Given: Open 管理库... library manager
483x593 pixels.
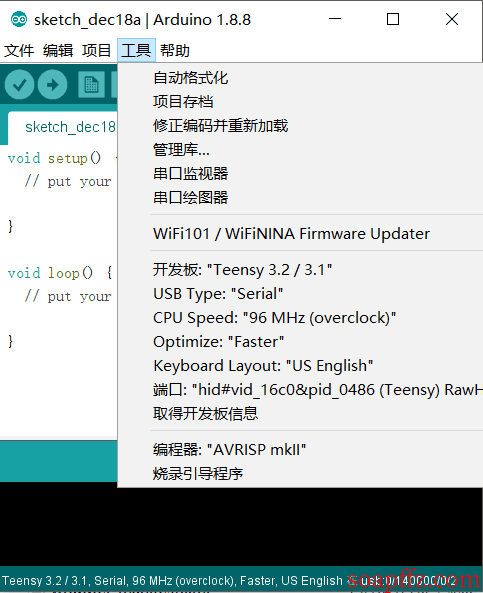Looking at the screenshot, I should (300, 150).
